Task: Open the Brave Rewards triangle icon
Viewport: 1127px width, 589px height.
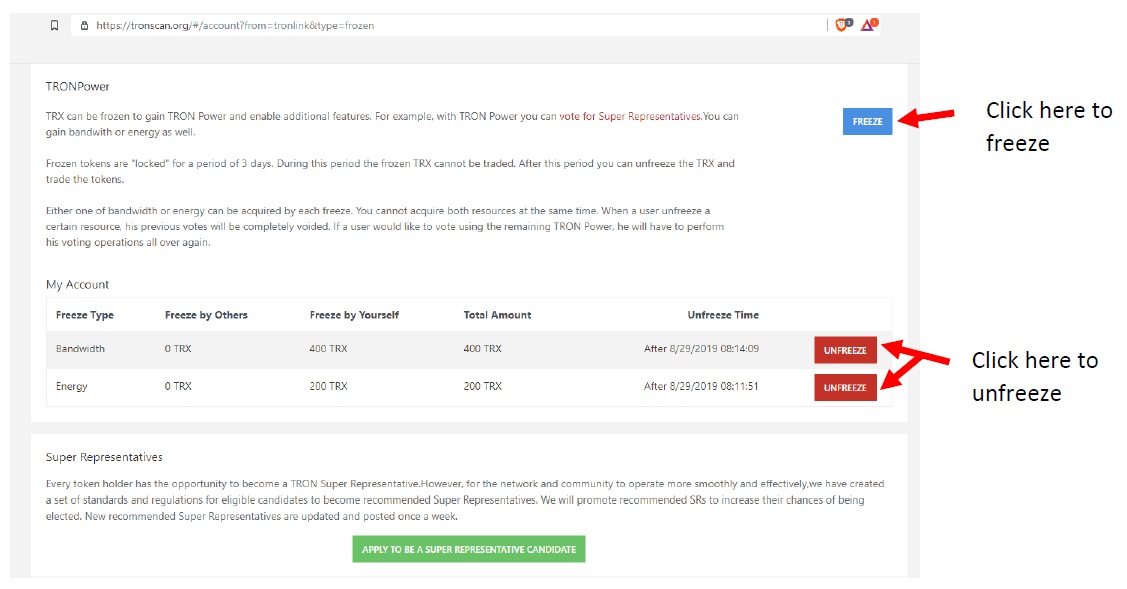Action: click(869, 25)
